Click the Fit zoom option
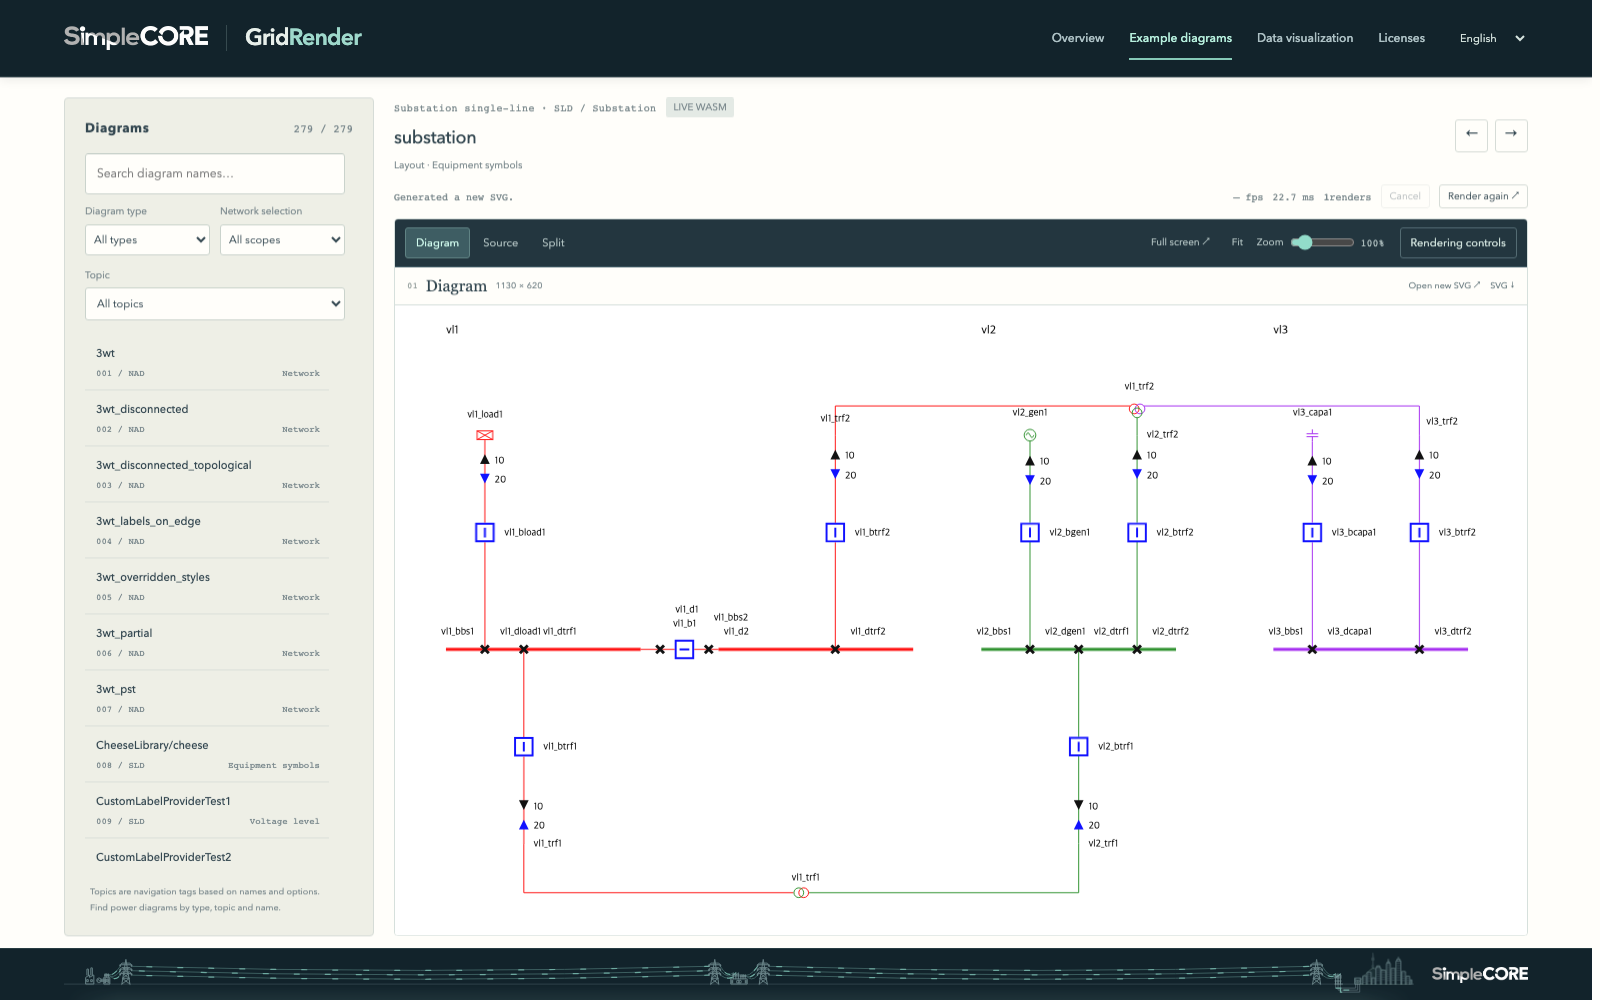 point(1237,242)
